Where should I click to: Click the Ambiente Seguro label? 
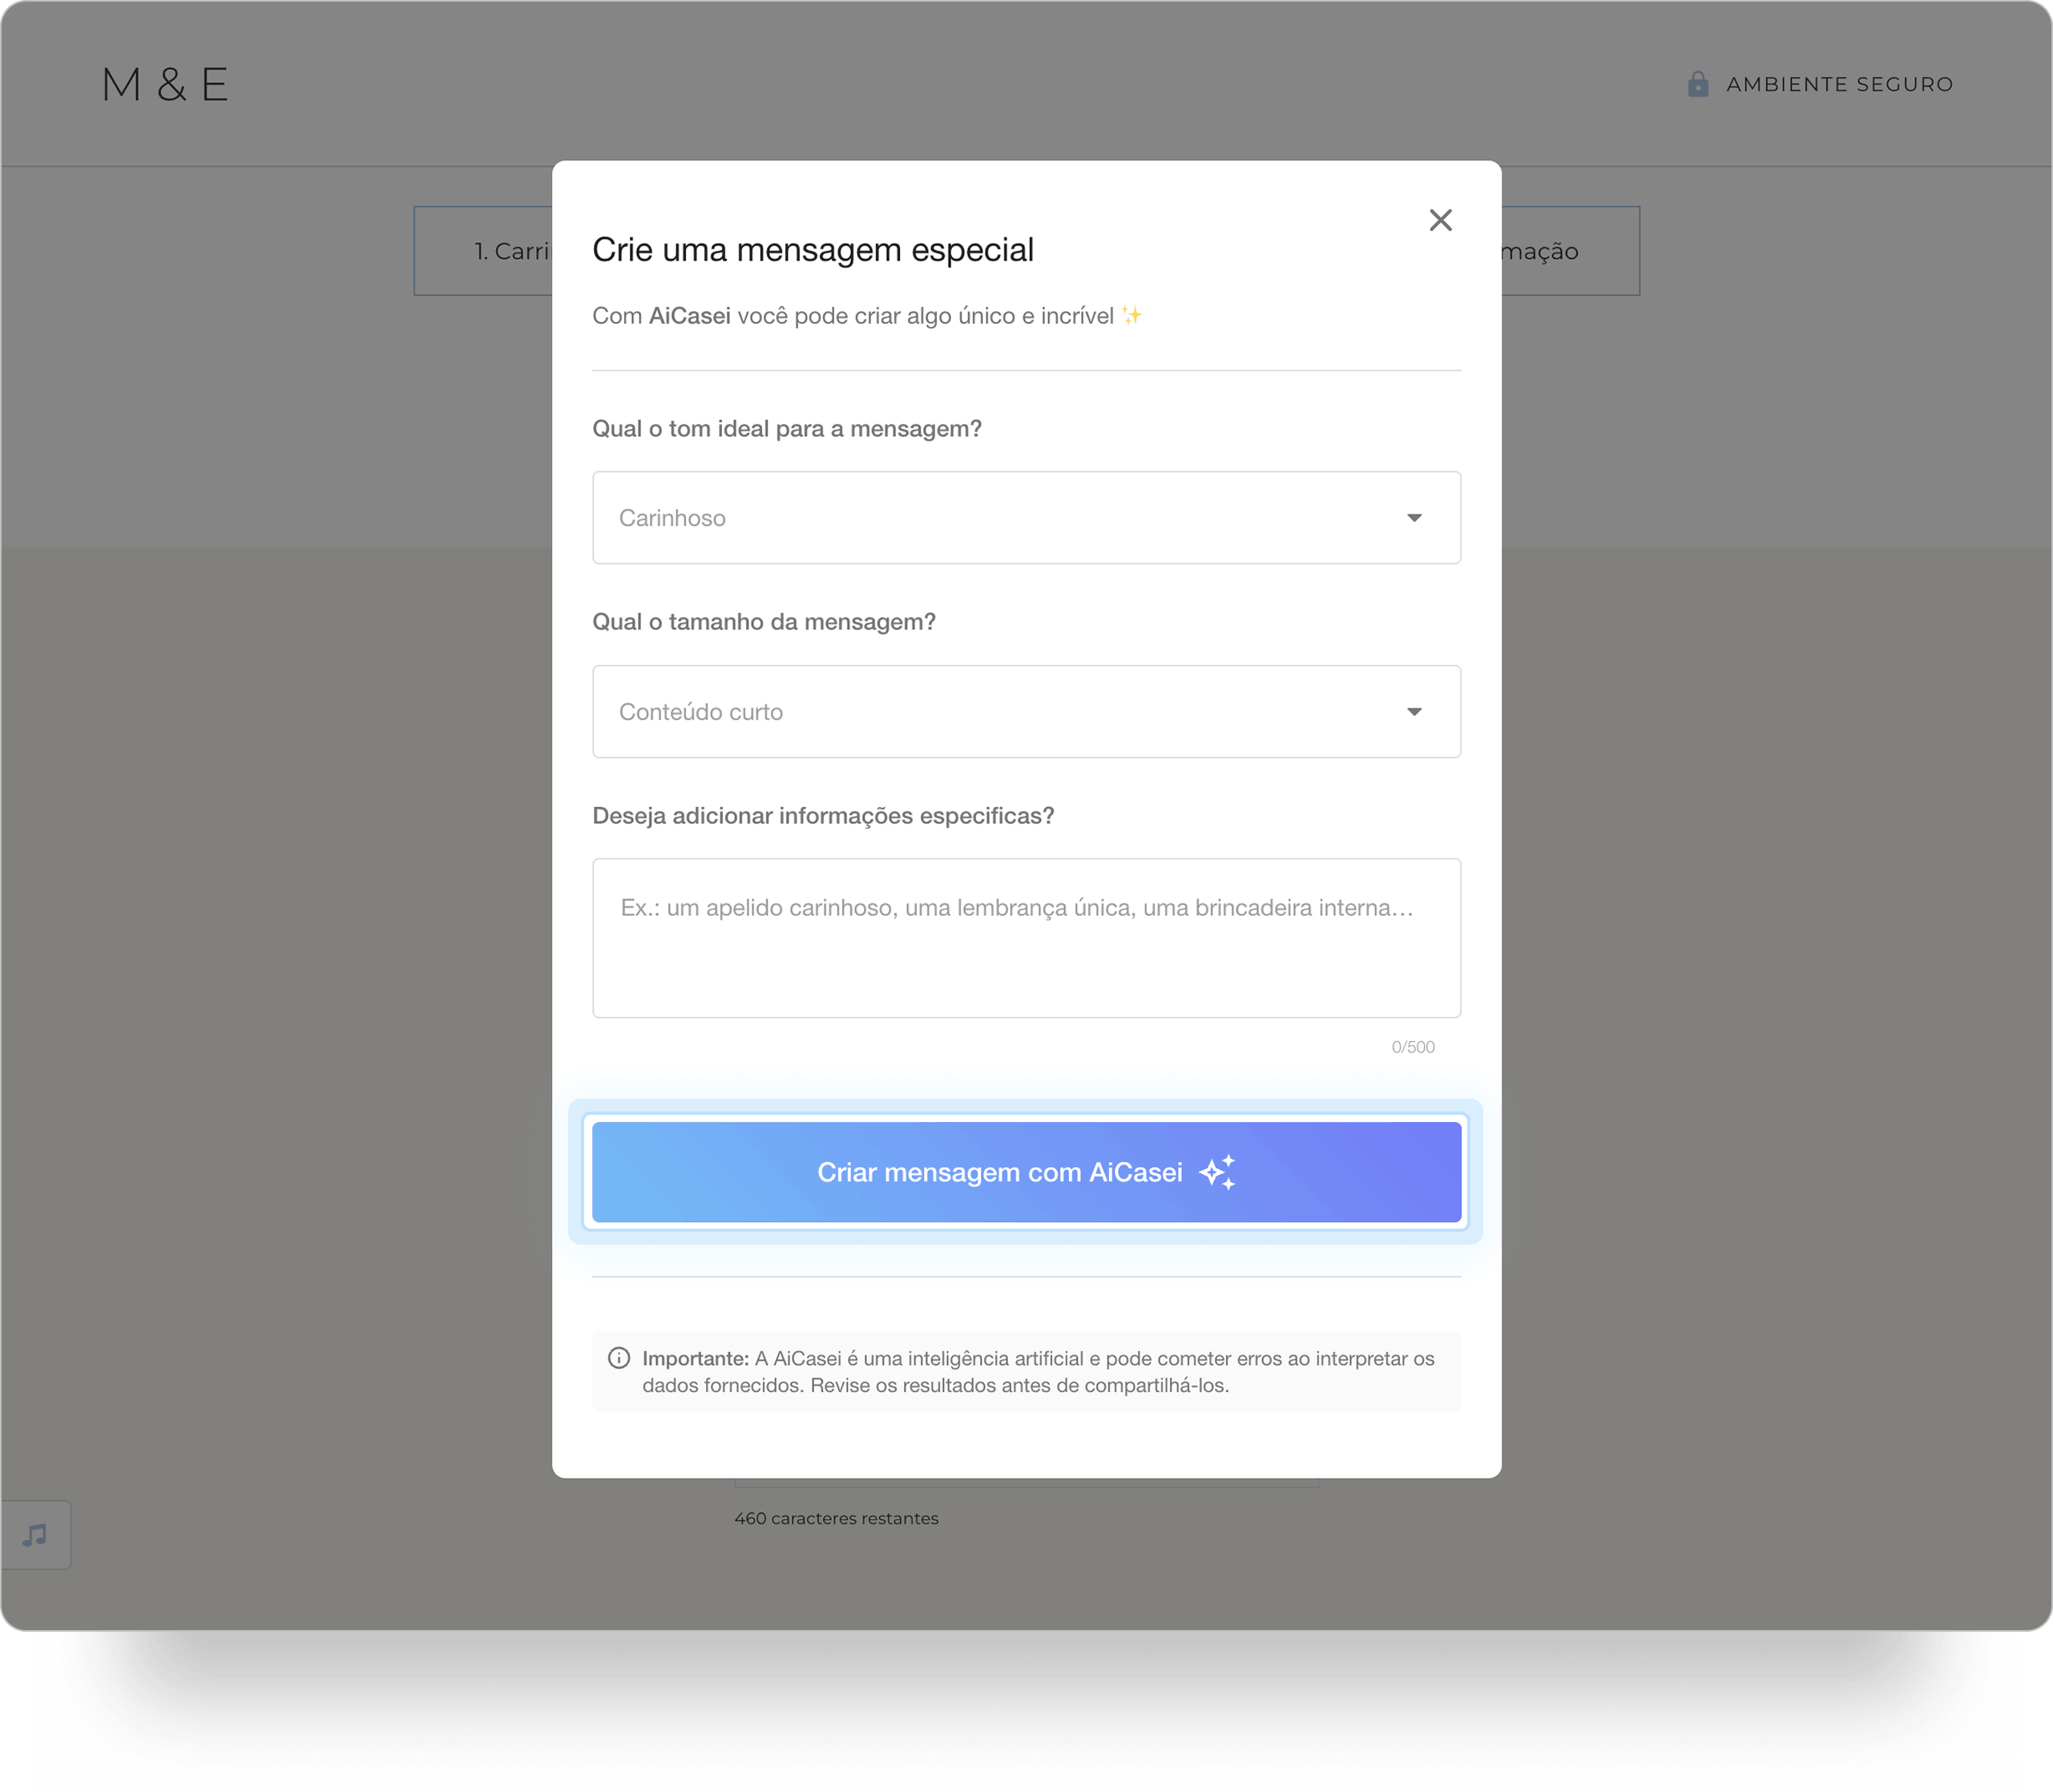coord(1839,84)
